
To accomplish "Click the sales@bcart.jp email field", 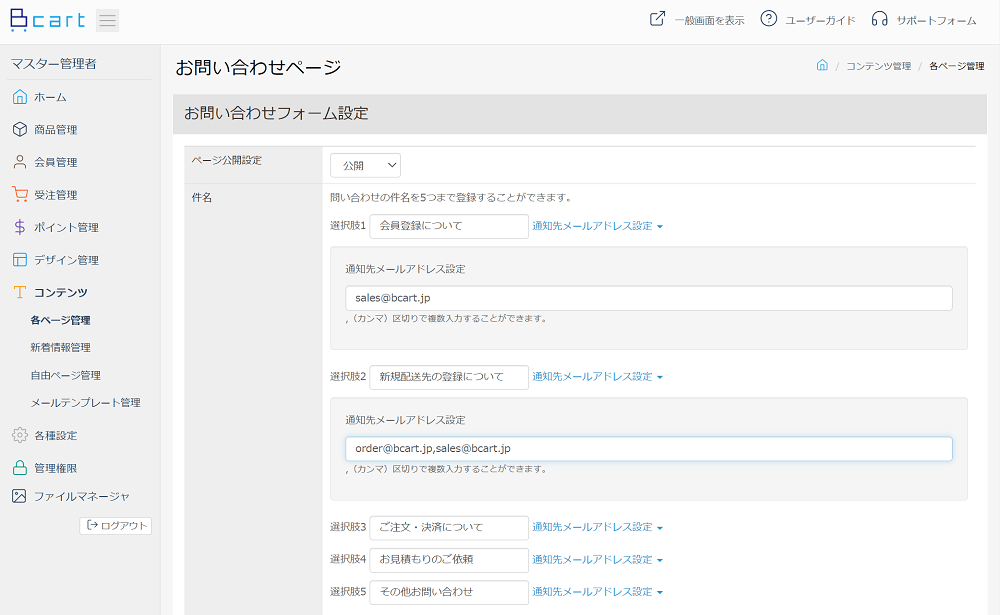I will (x=648, y=298).
